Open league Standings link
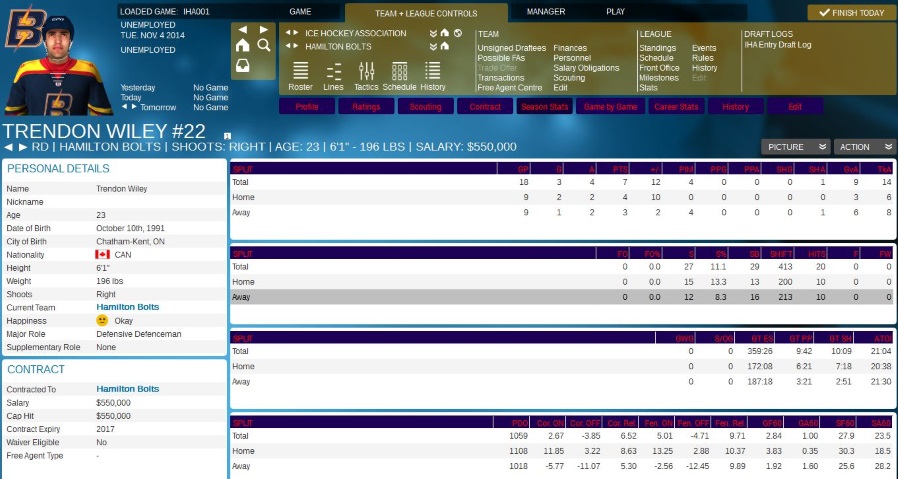 tap(657, 48)
